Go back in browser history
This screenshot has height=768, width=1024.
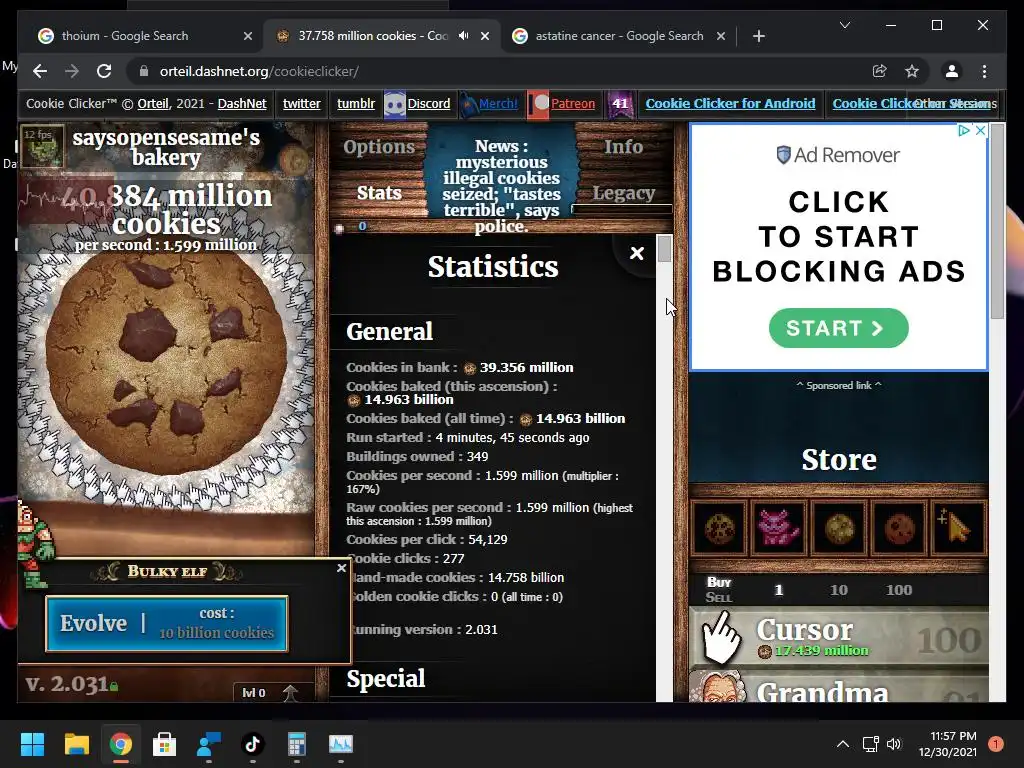(x=40, y=71)
